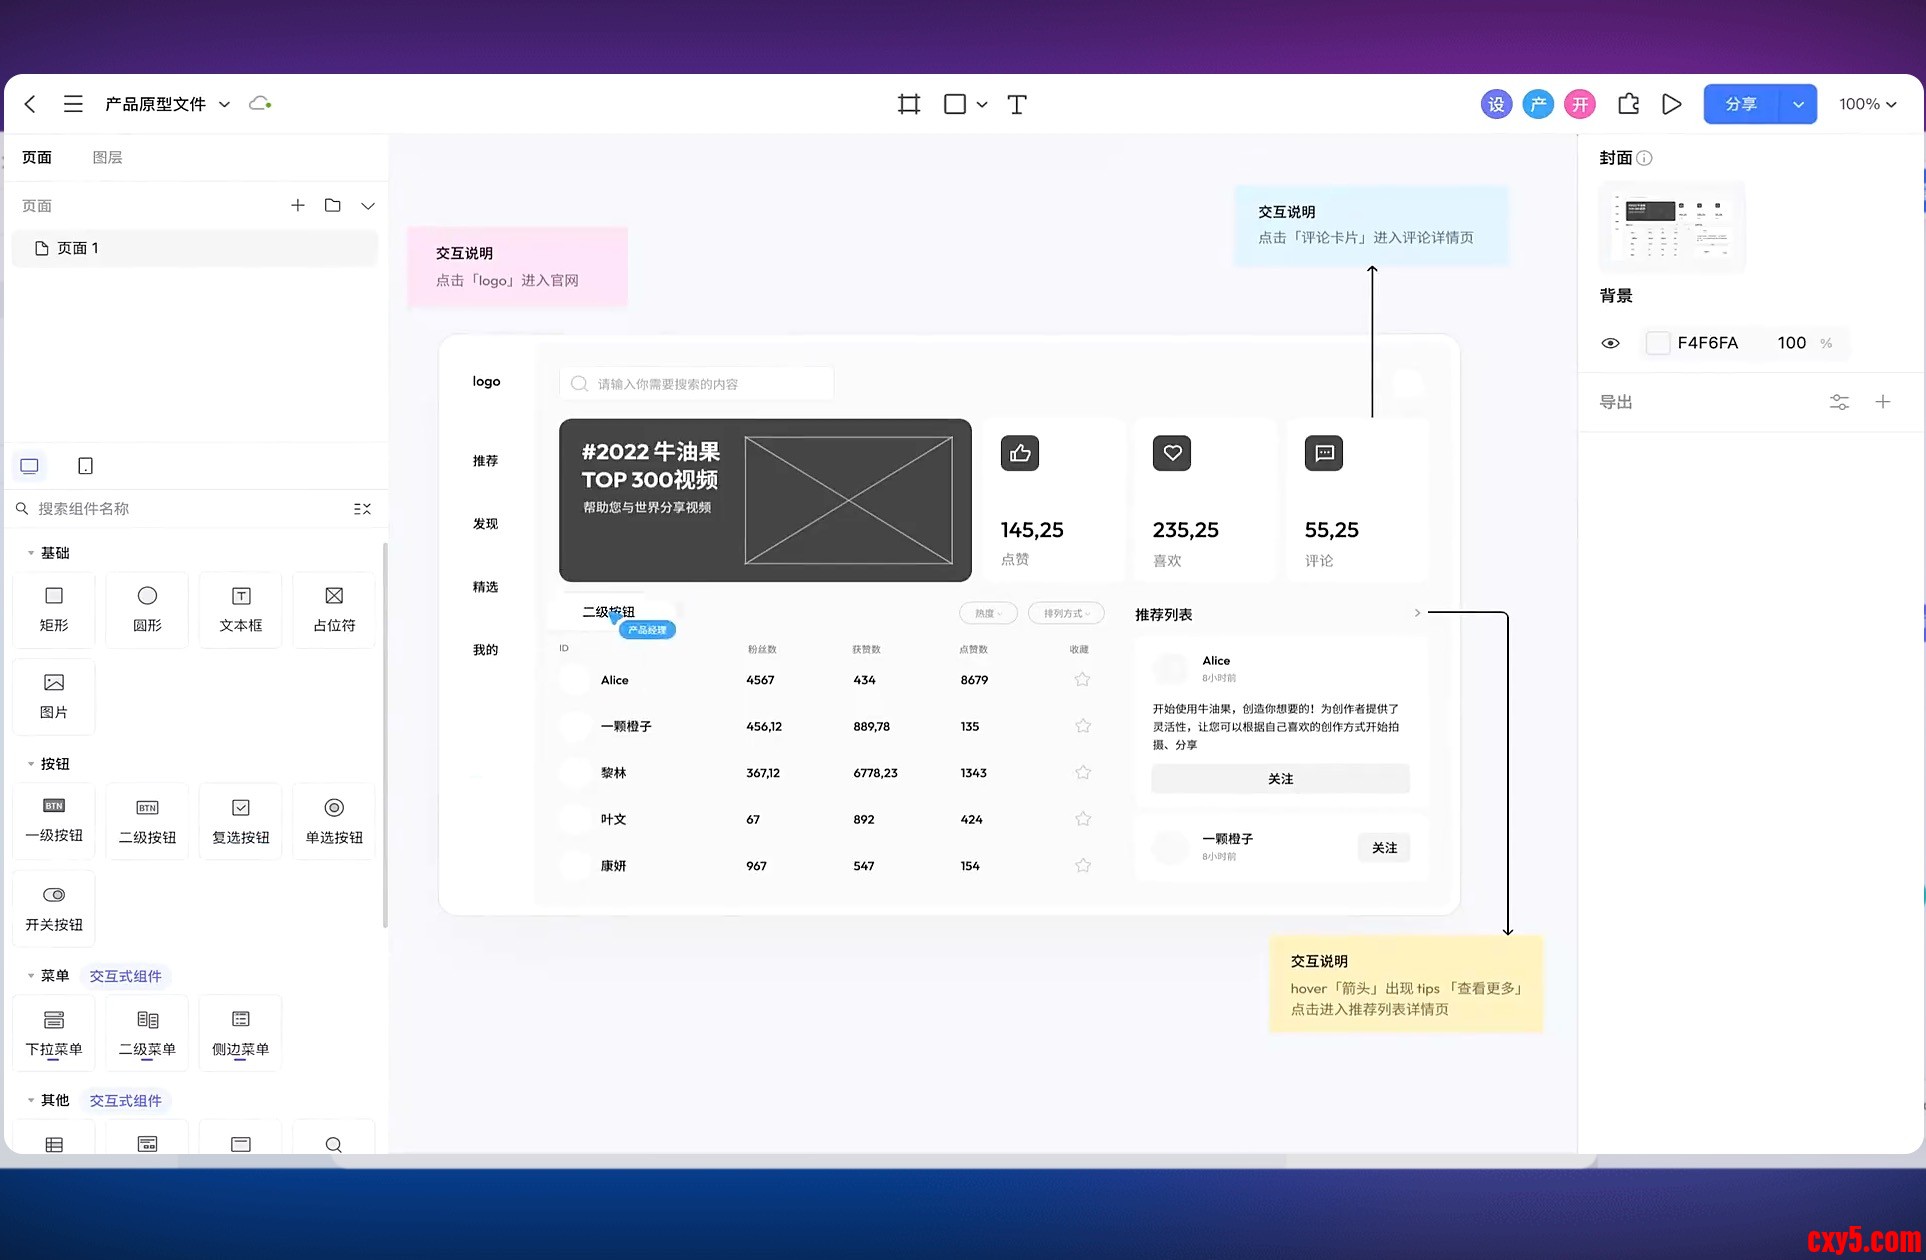Select the Frame tool in the top toolbar
The image size is (1926, 1260).
pos(908,104)
